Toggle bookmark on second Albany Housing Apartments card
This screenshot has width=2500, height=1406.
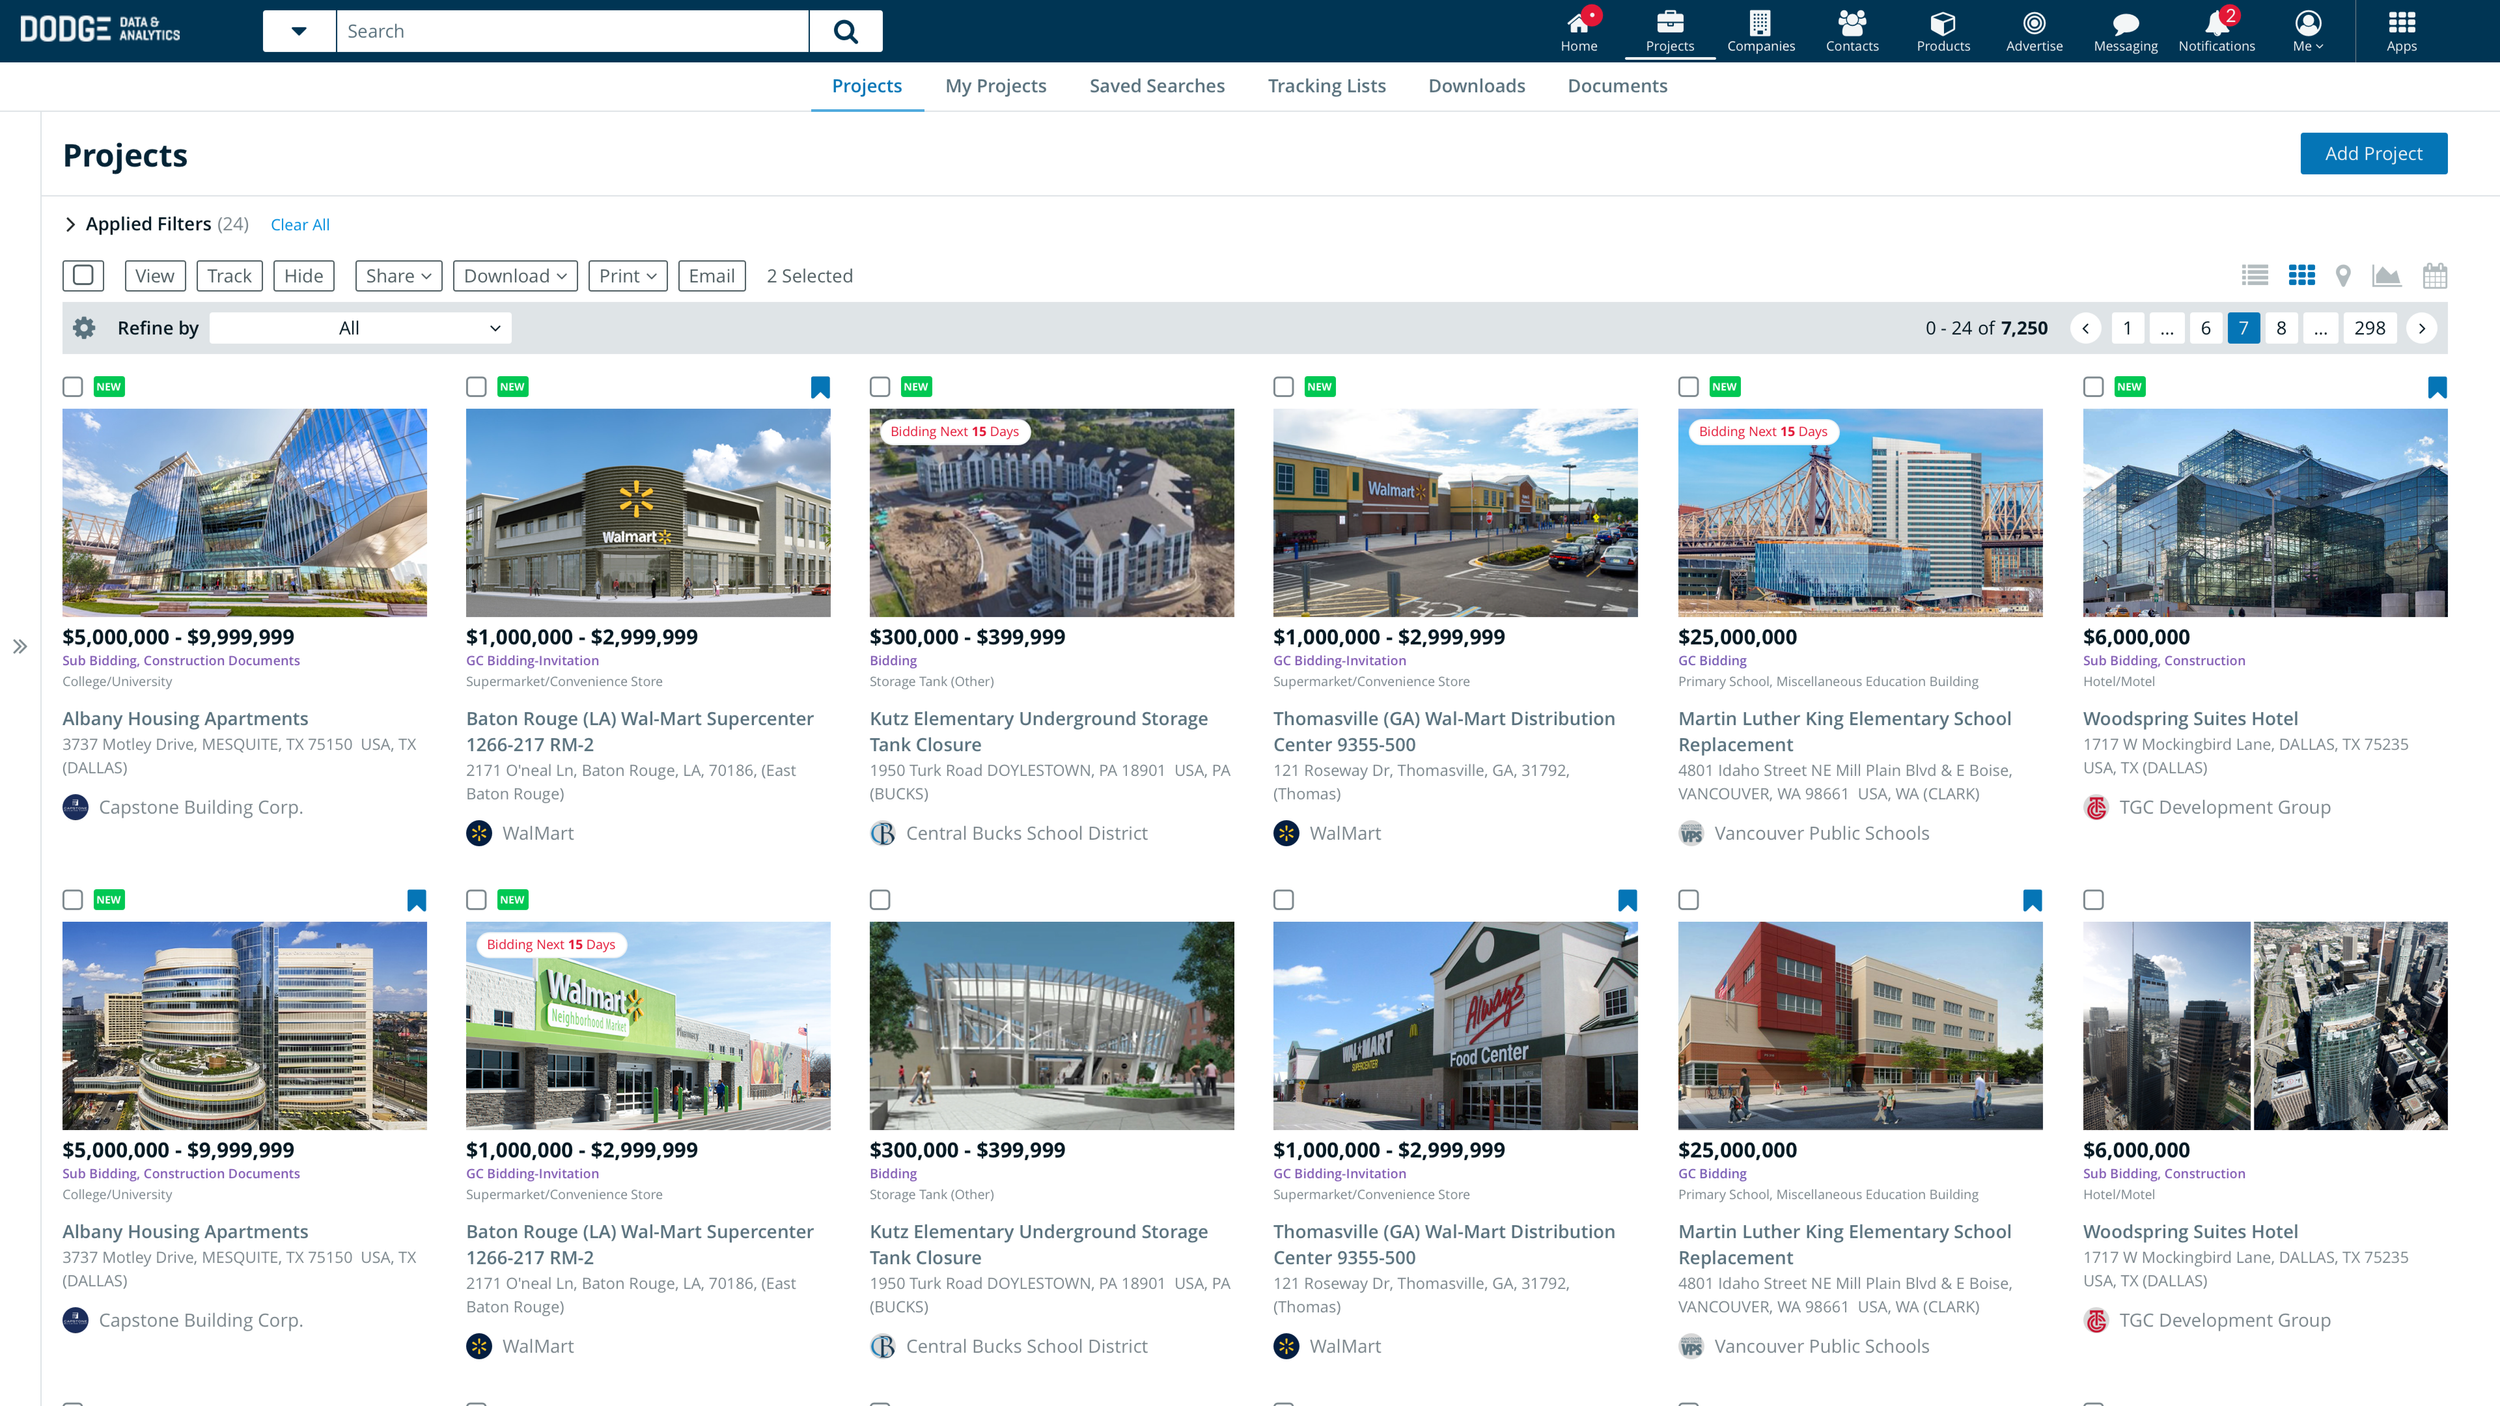417,900
